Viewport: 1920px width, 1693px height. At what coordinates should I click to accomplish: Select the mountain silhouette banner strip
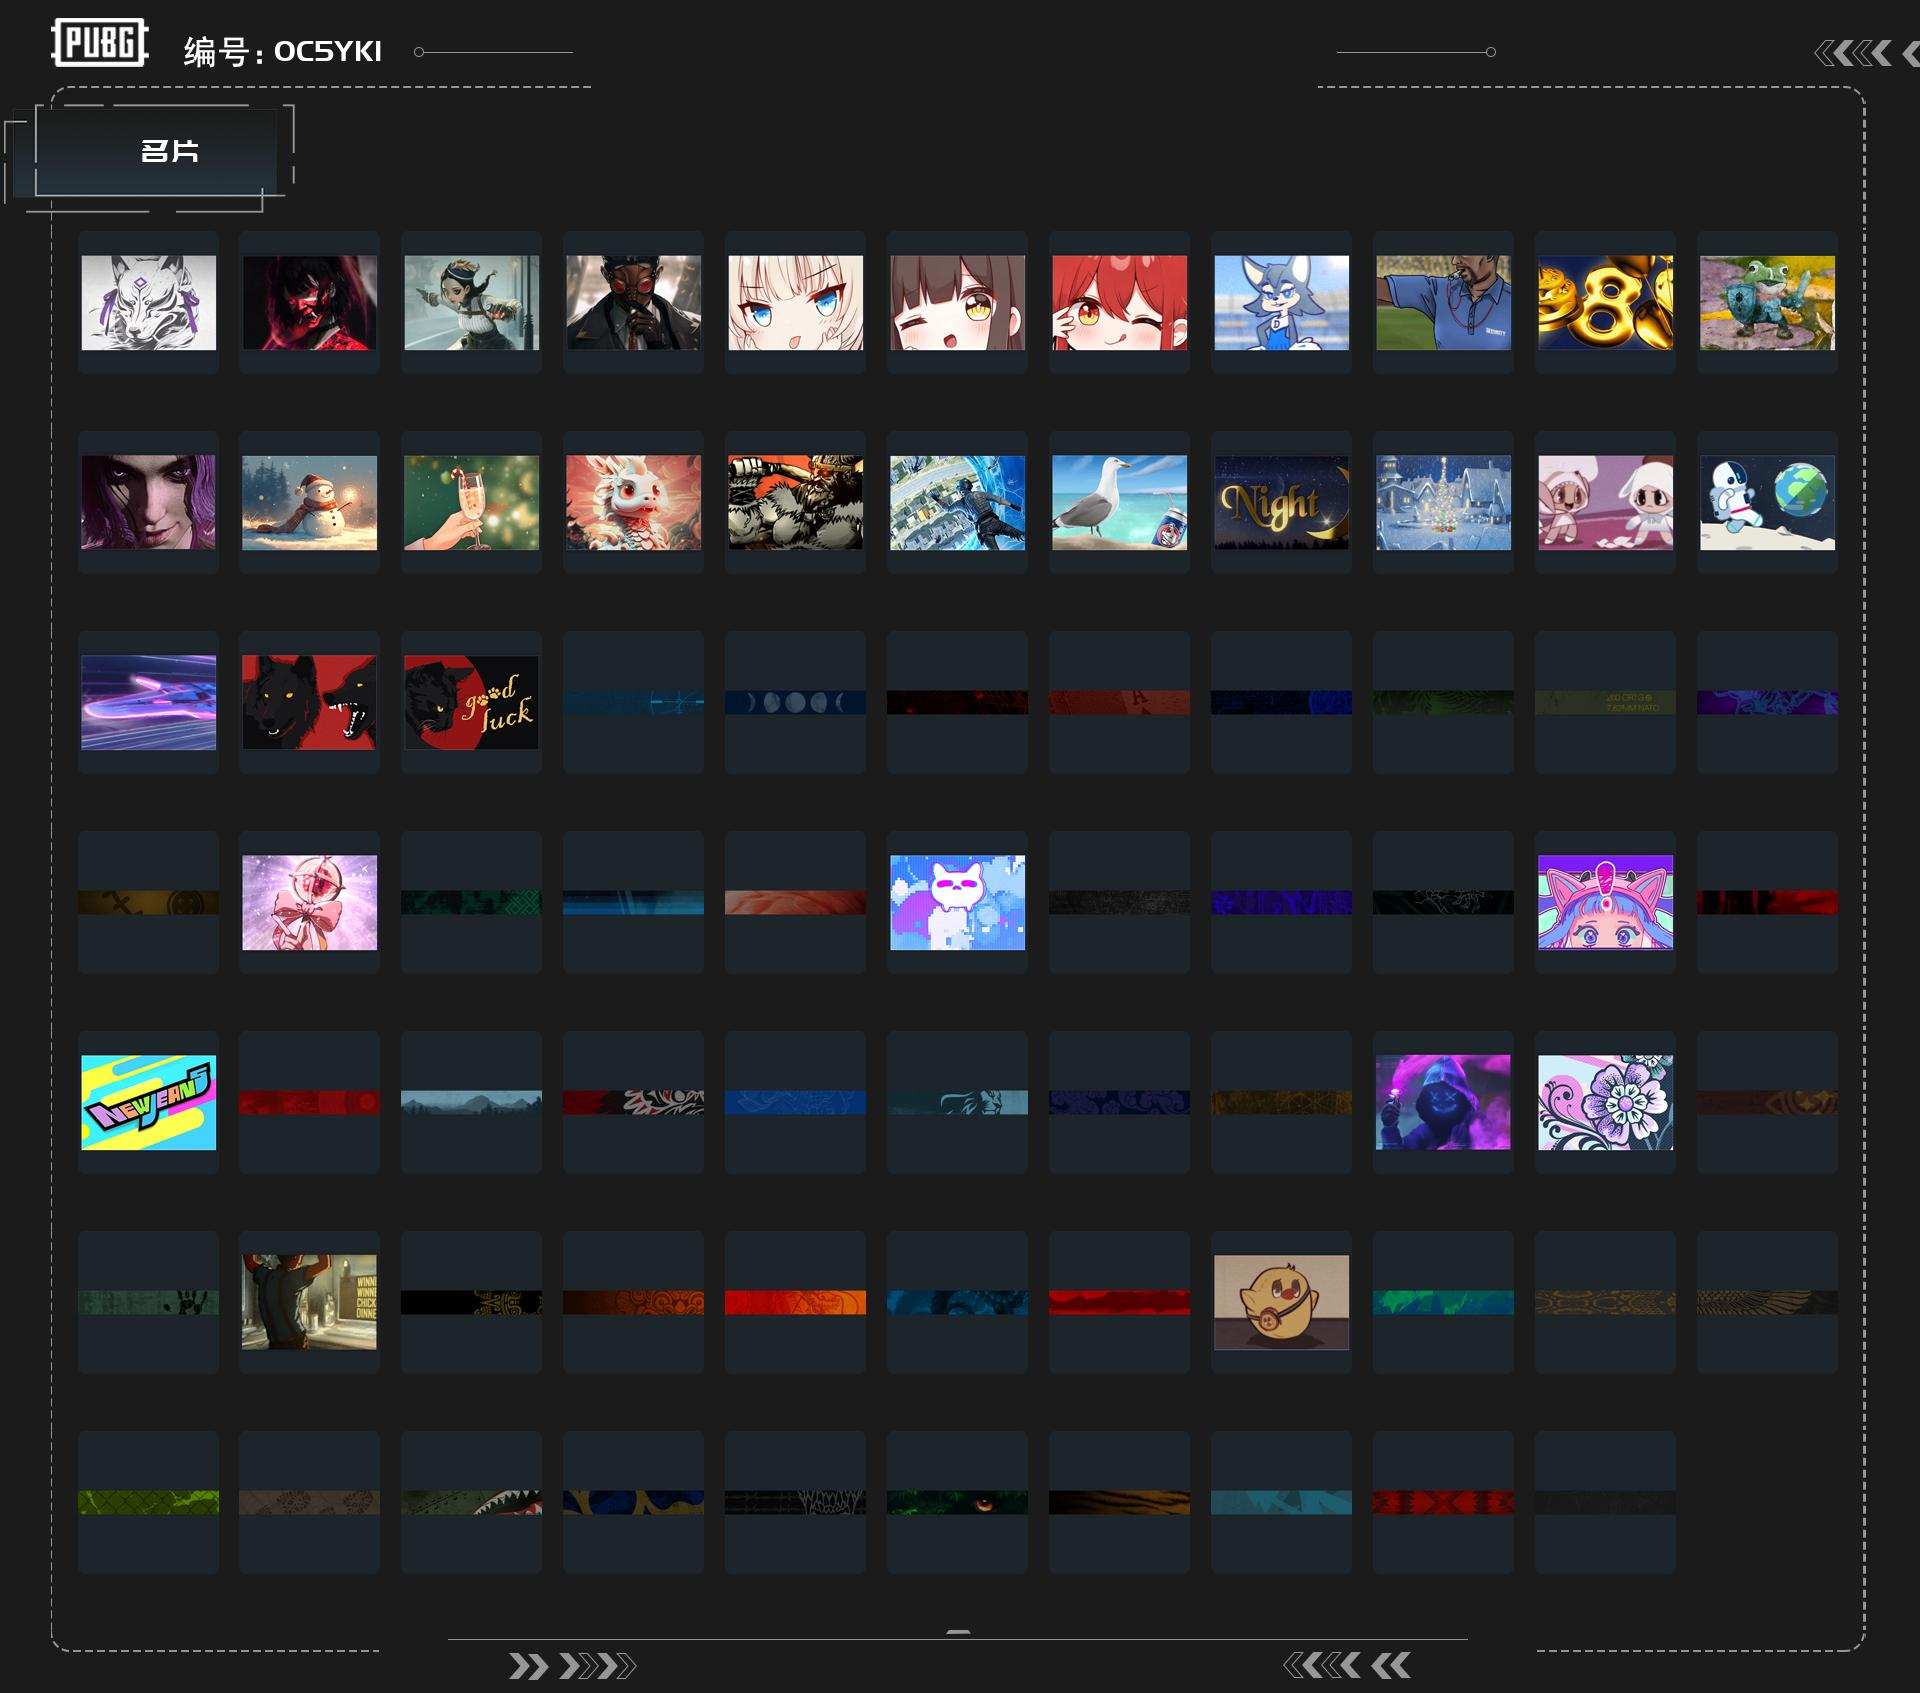click(x=472, y=1102)
